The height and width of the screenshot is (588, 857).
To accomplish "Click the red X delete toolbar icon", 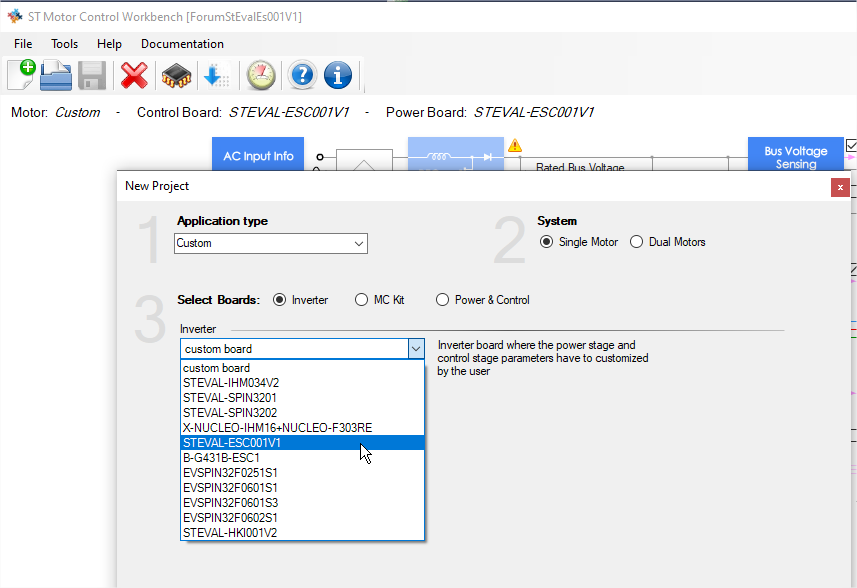I will 134,75.
